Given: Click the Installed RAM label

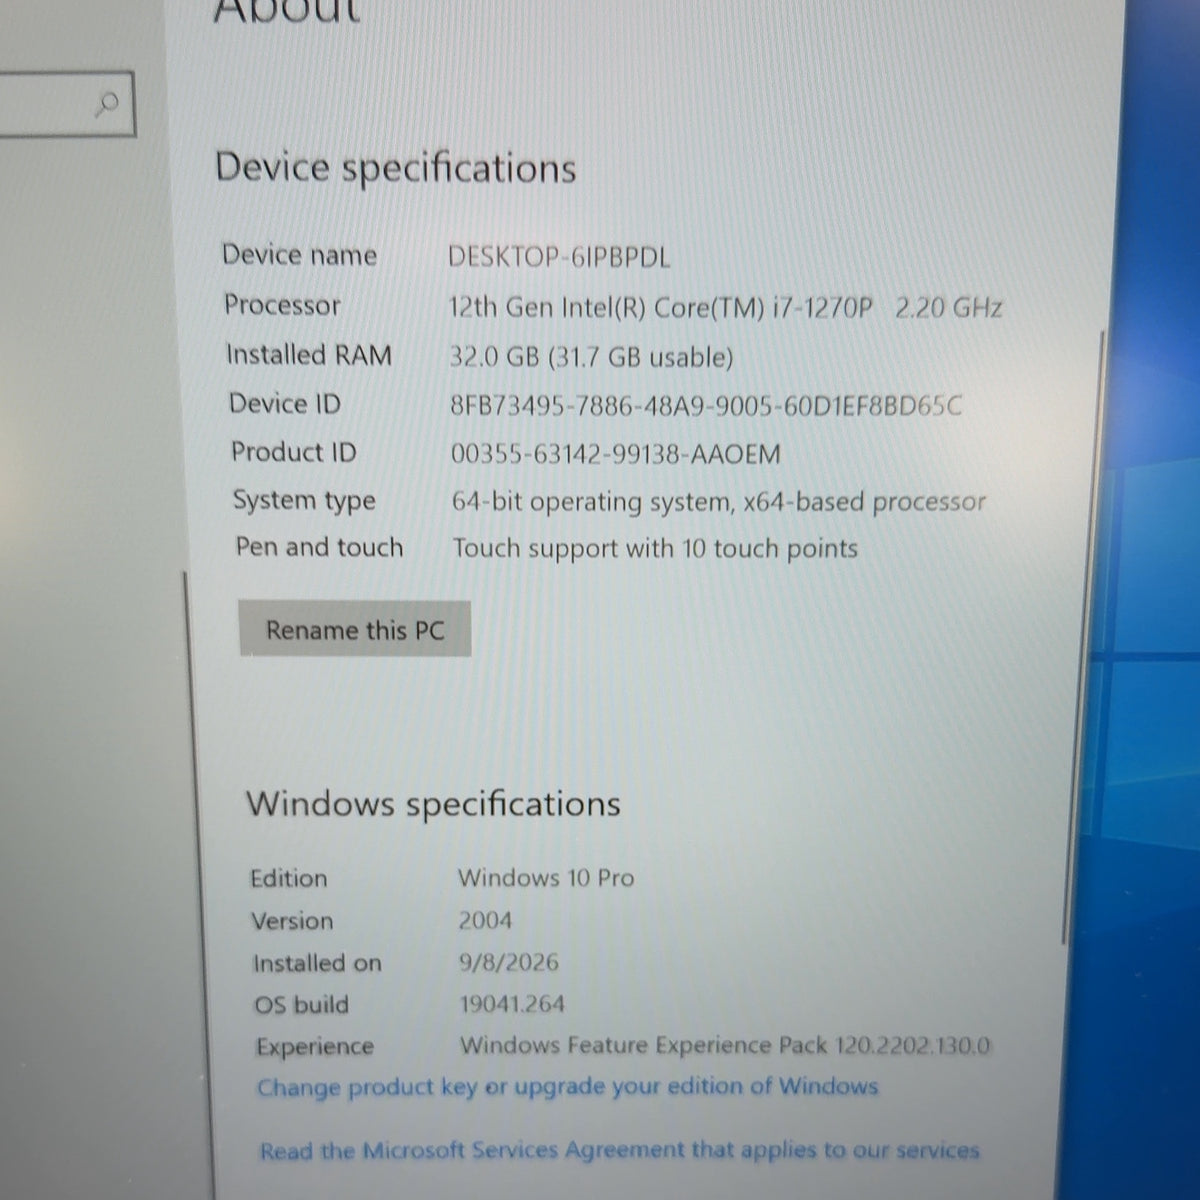Looking at the screenshot, I should point(309,355).
